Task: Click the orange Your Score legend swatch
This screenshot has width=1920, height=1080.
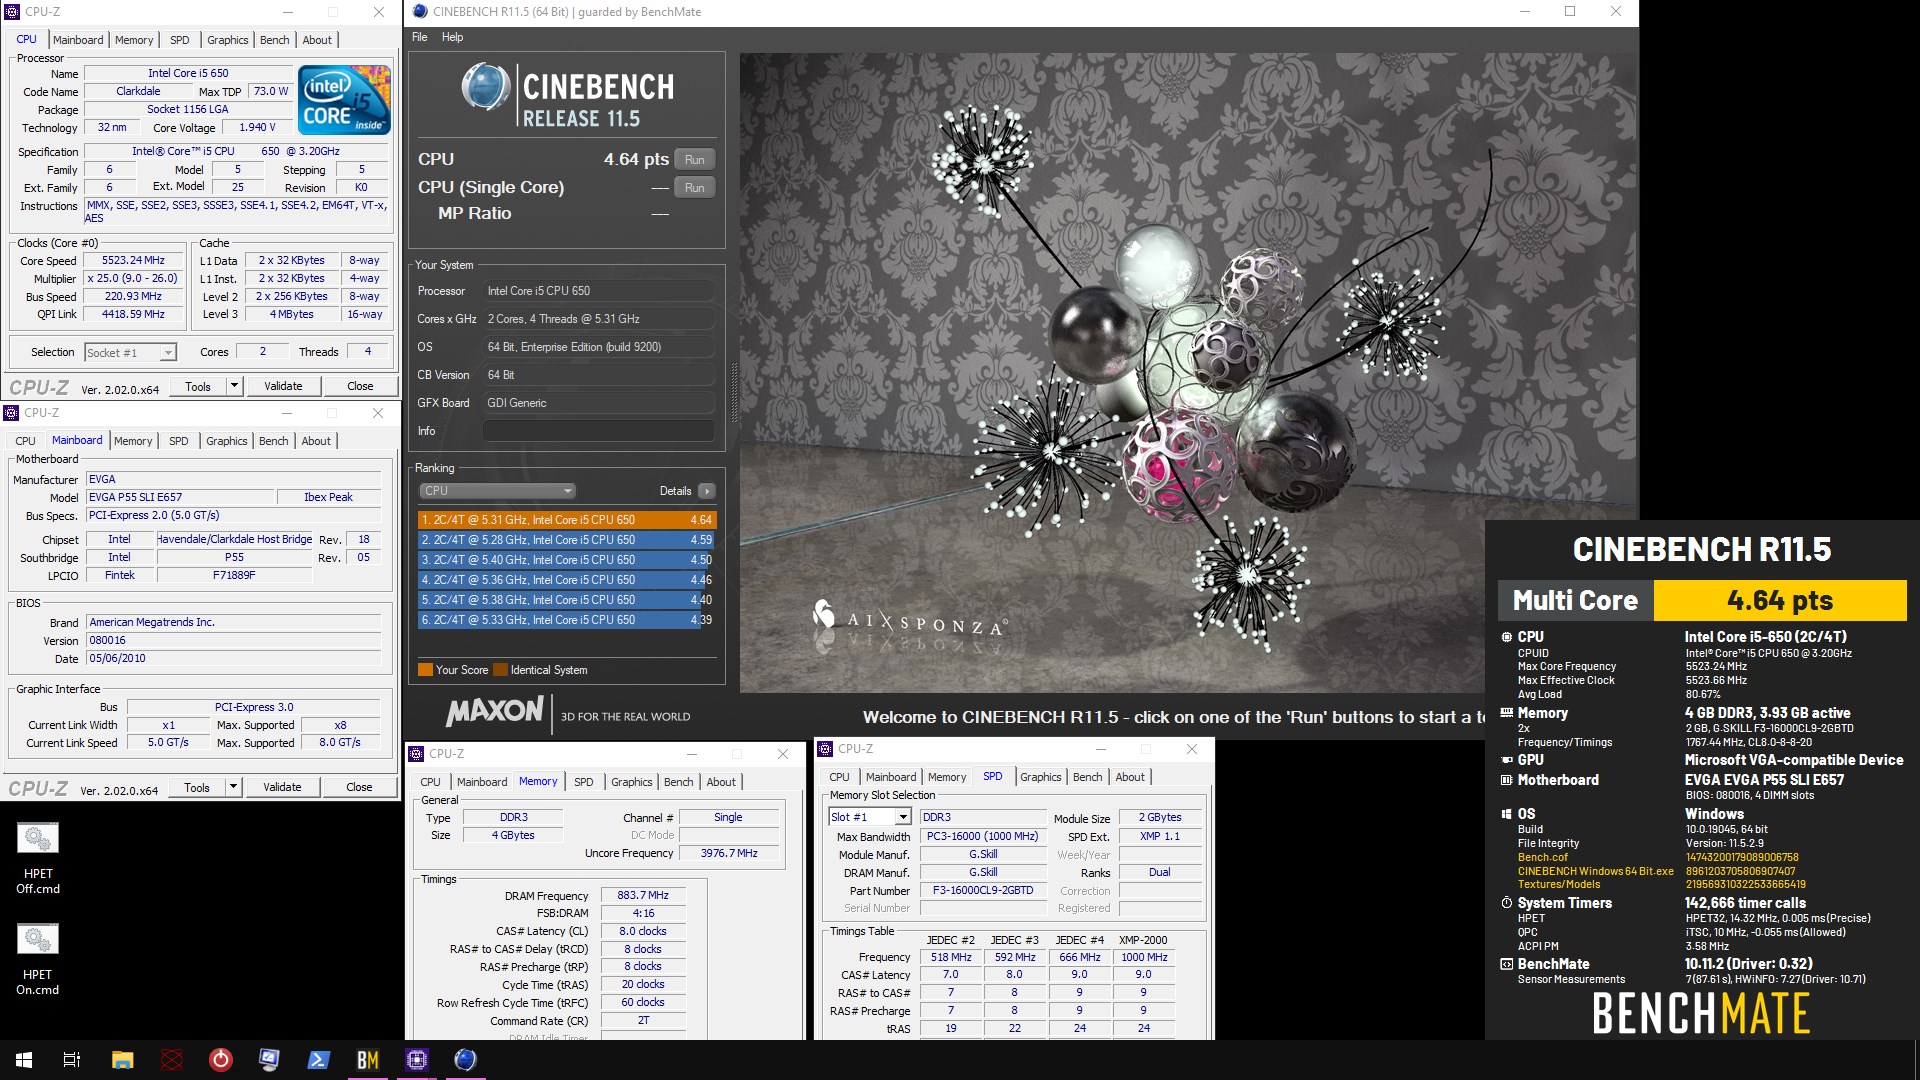Action: click(425, 670)
